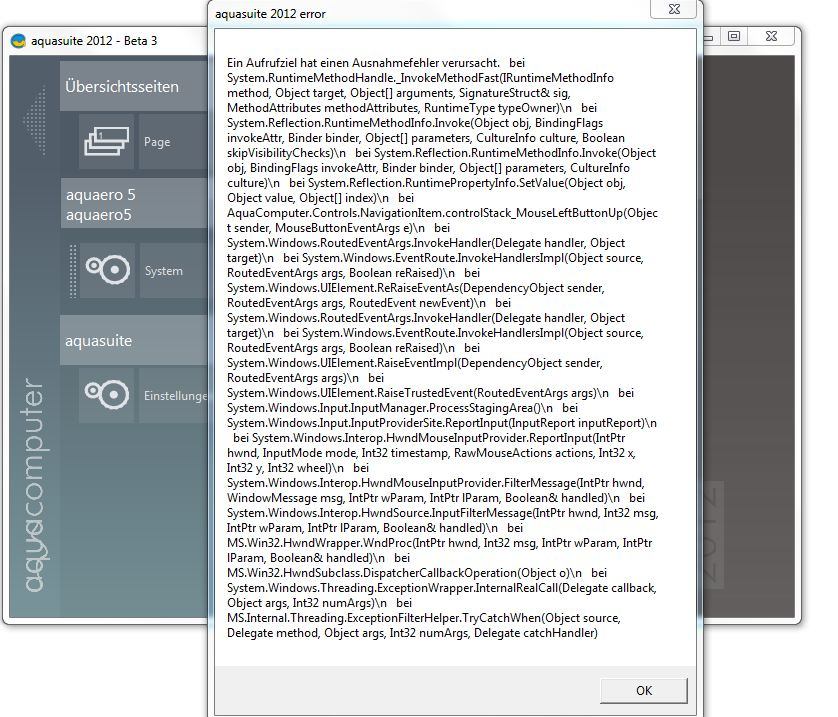Click OK in the error dialog
838x717 pixels.
[x=643, y=690]
